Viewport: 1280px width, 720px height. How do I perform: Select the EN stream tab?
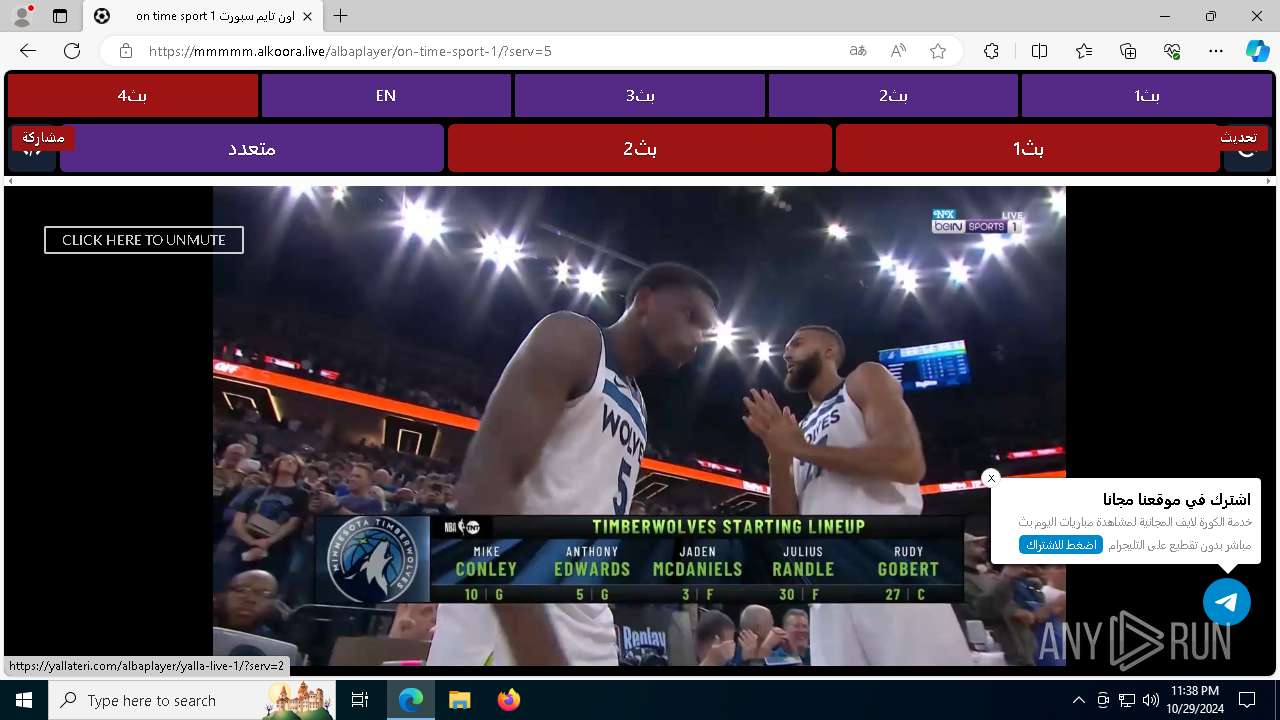coord(386,96)
